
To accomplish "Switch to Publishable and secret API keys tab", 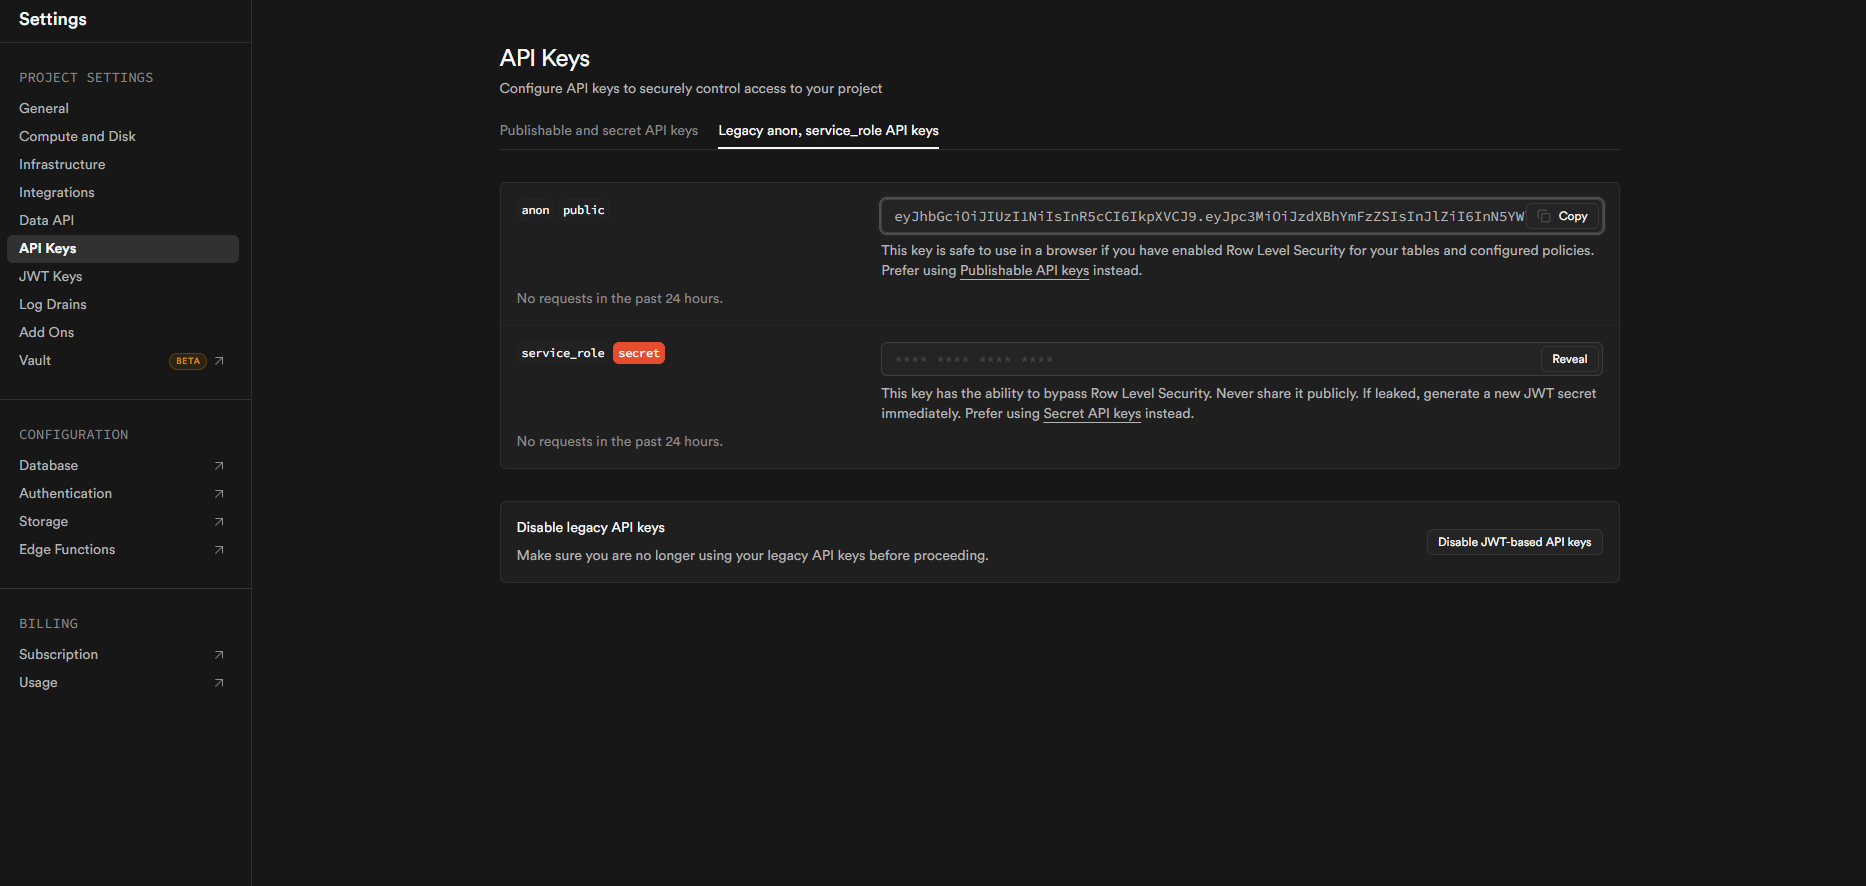I will tap(598, 131).
